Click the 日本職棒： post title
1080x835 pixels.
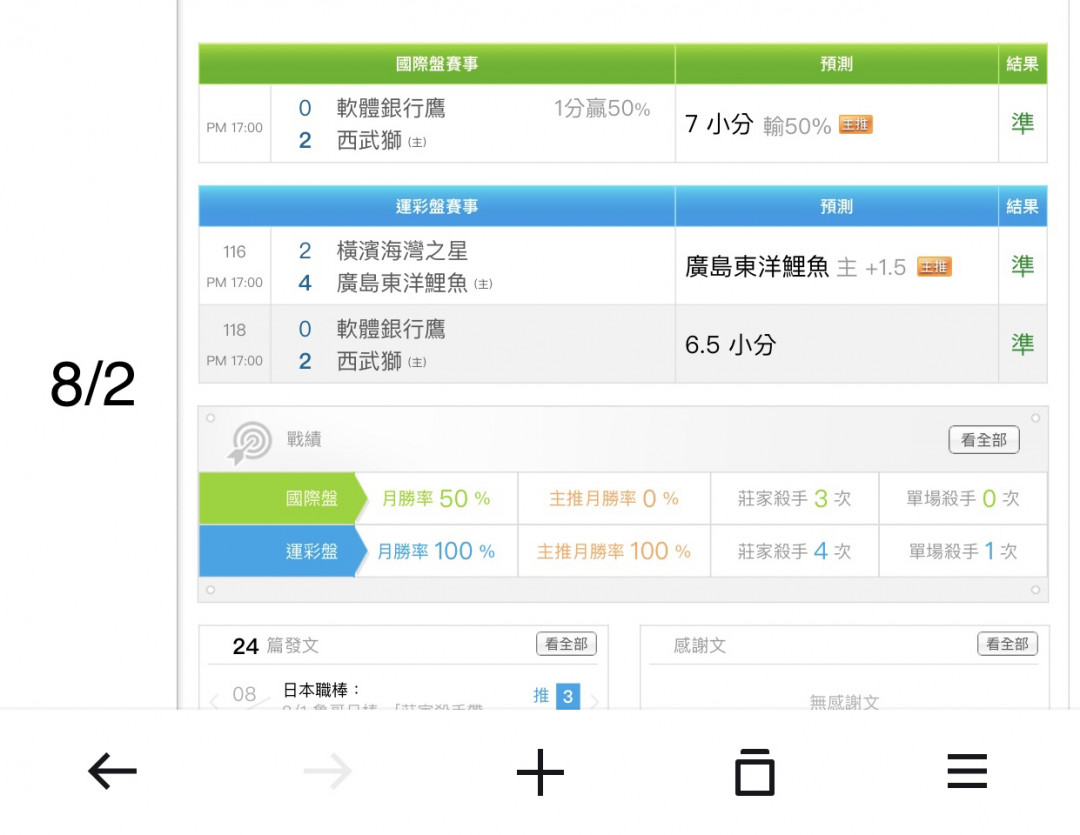click(322, 690)
